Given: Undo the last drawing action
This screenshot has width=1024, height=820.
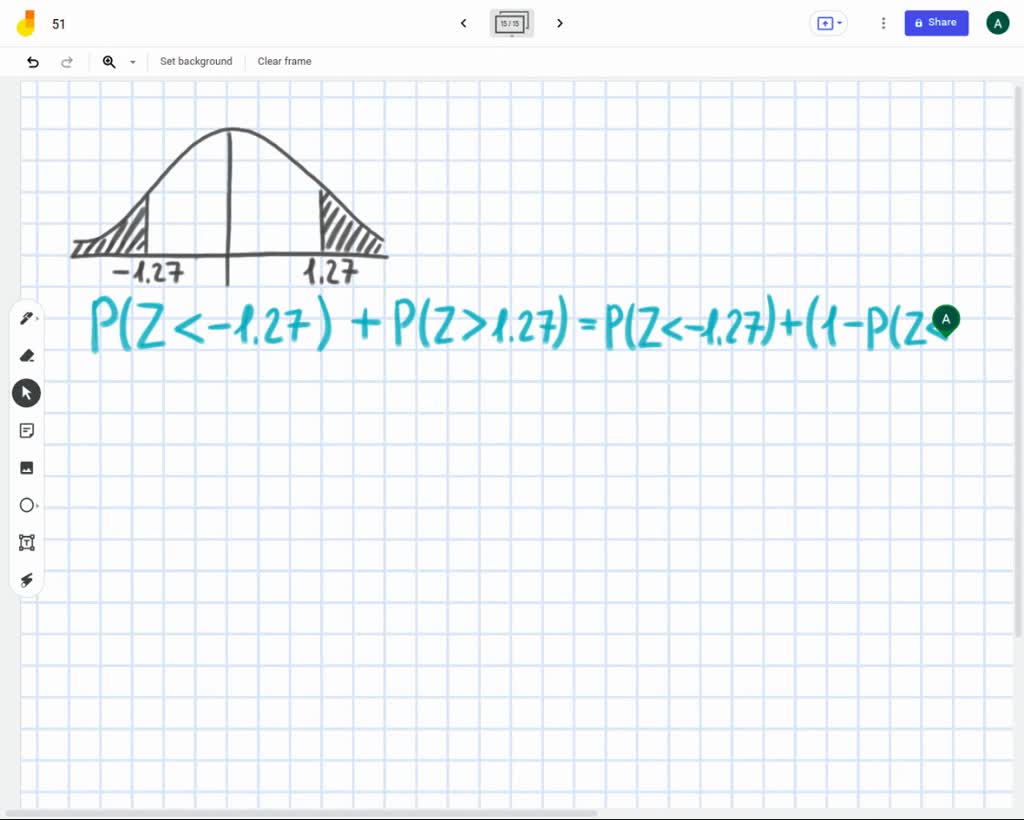Looking at the screenshot, I should point(32,61).
